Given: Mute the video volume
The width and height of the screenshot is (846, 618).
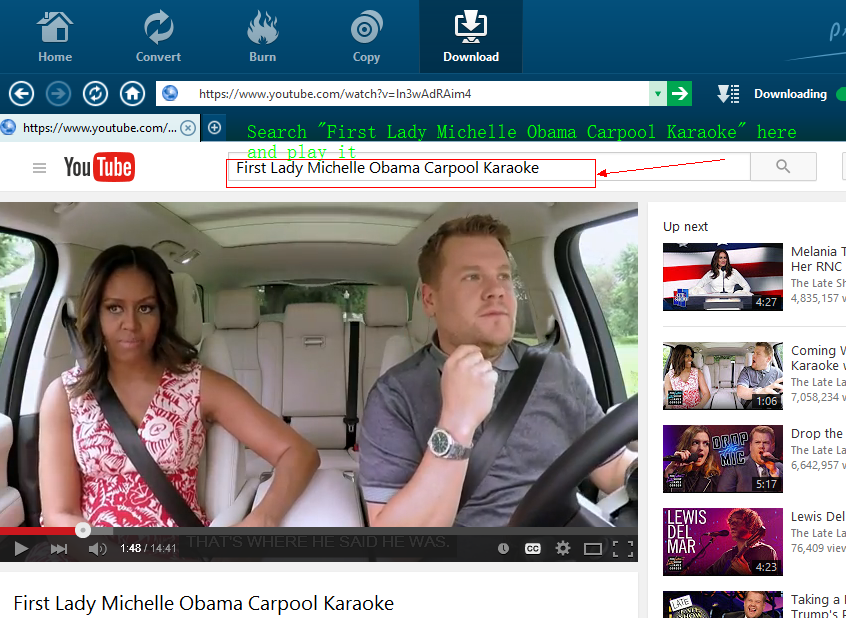Looking at the screenshot, I should [x=97, y=549].
